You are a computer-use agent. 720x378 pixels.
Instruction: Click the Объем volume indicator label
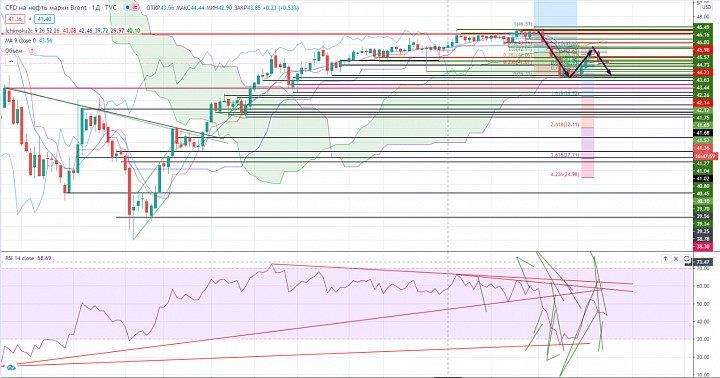[14, 51]
